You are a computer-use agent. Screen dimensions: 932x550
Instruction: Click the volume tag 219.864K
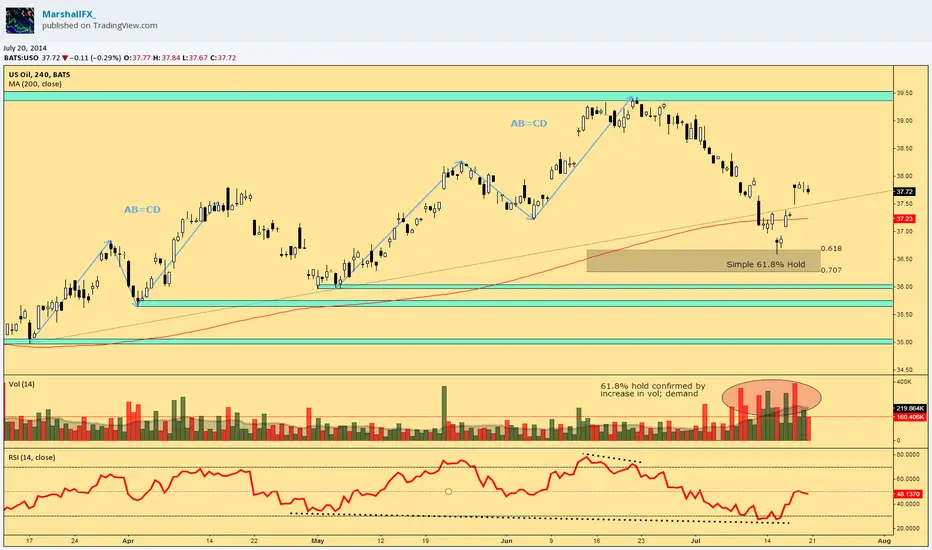[x=910, y=408]
